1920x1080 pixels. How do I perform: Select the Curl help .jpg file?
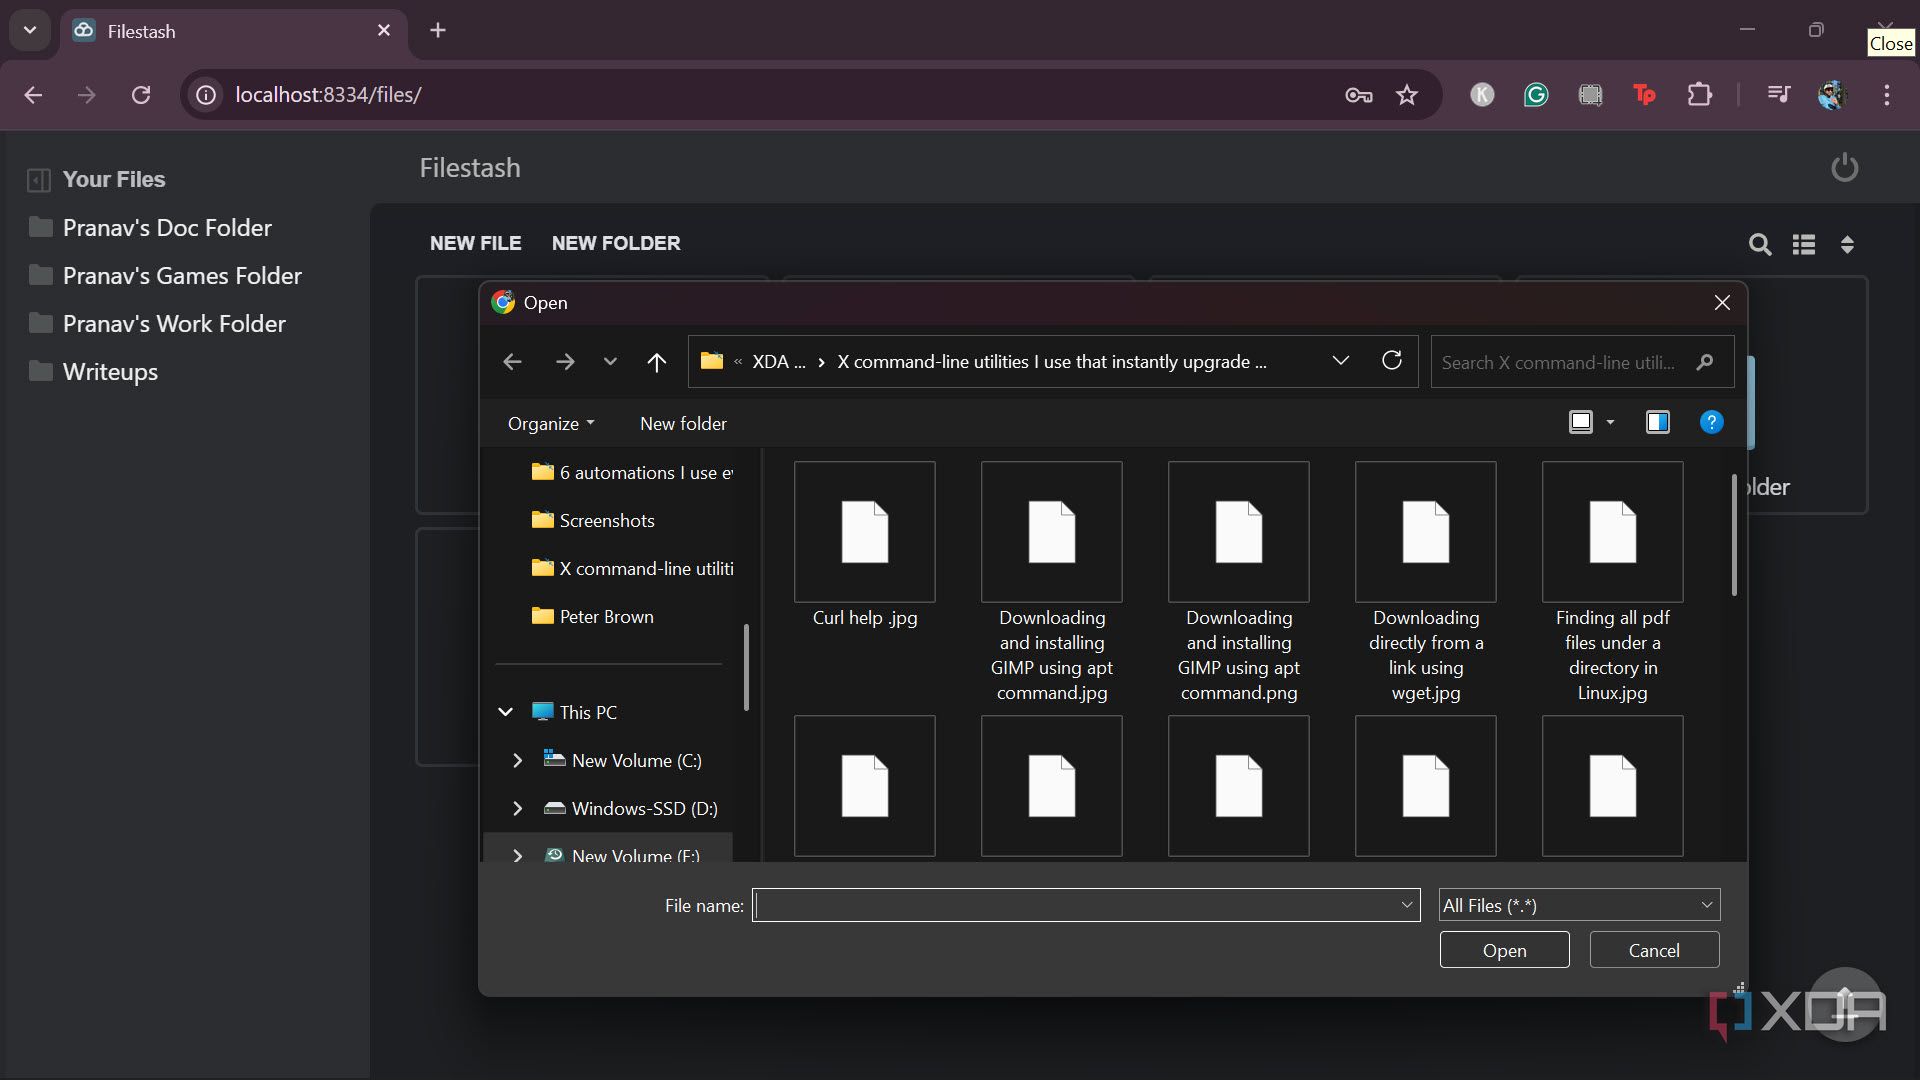tap(864, 546)
